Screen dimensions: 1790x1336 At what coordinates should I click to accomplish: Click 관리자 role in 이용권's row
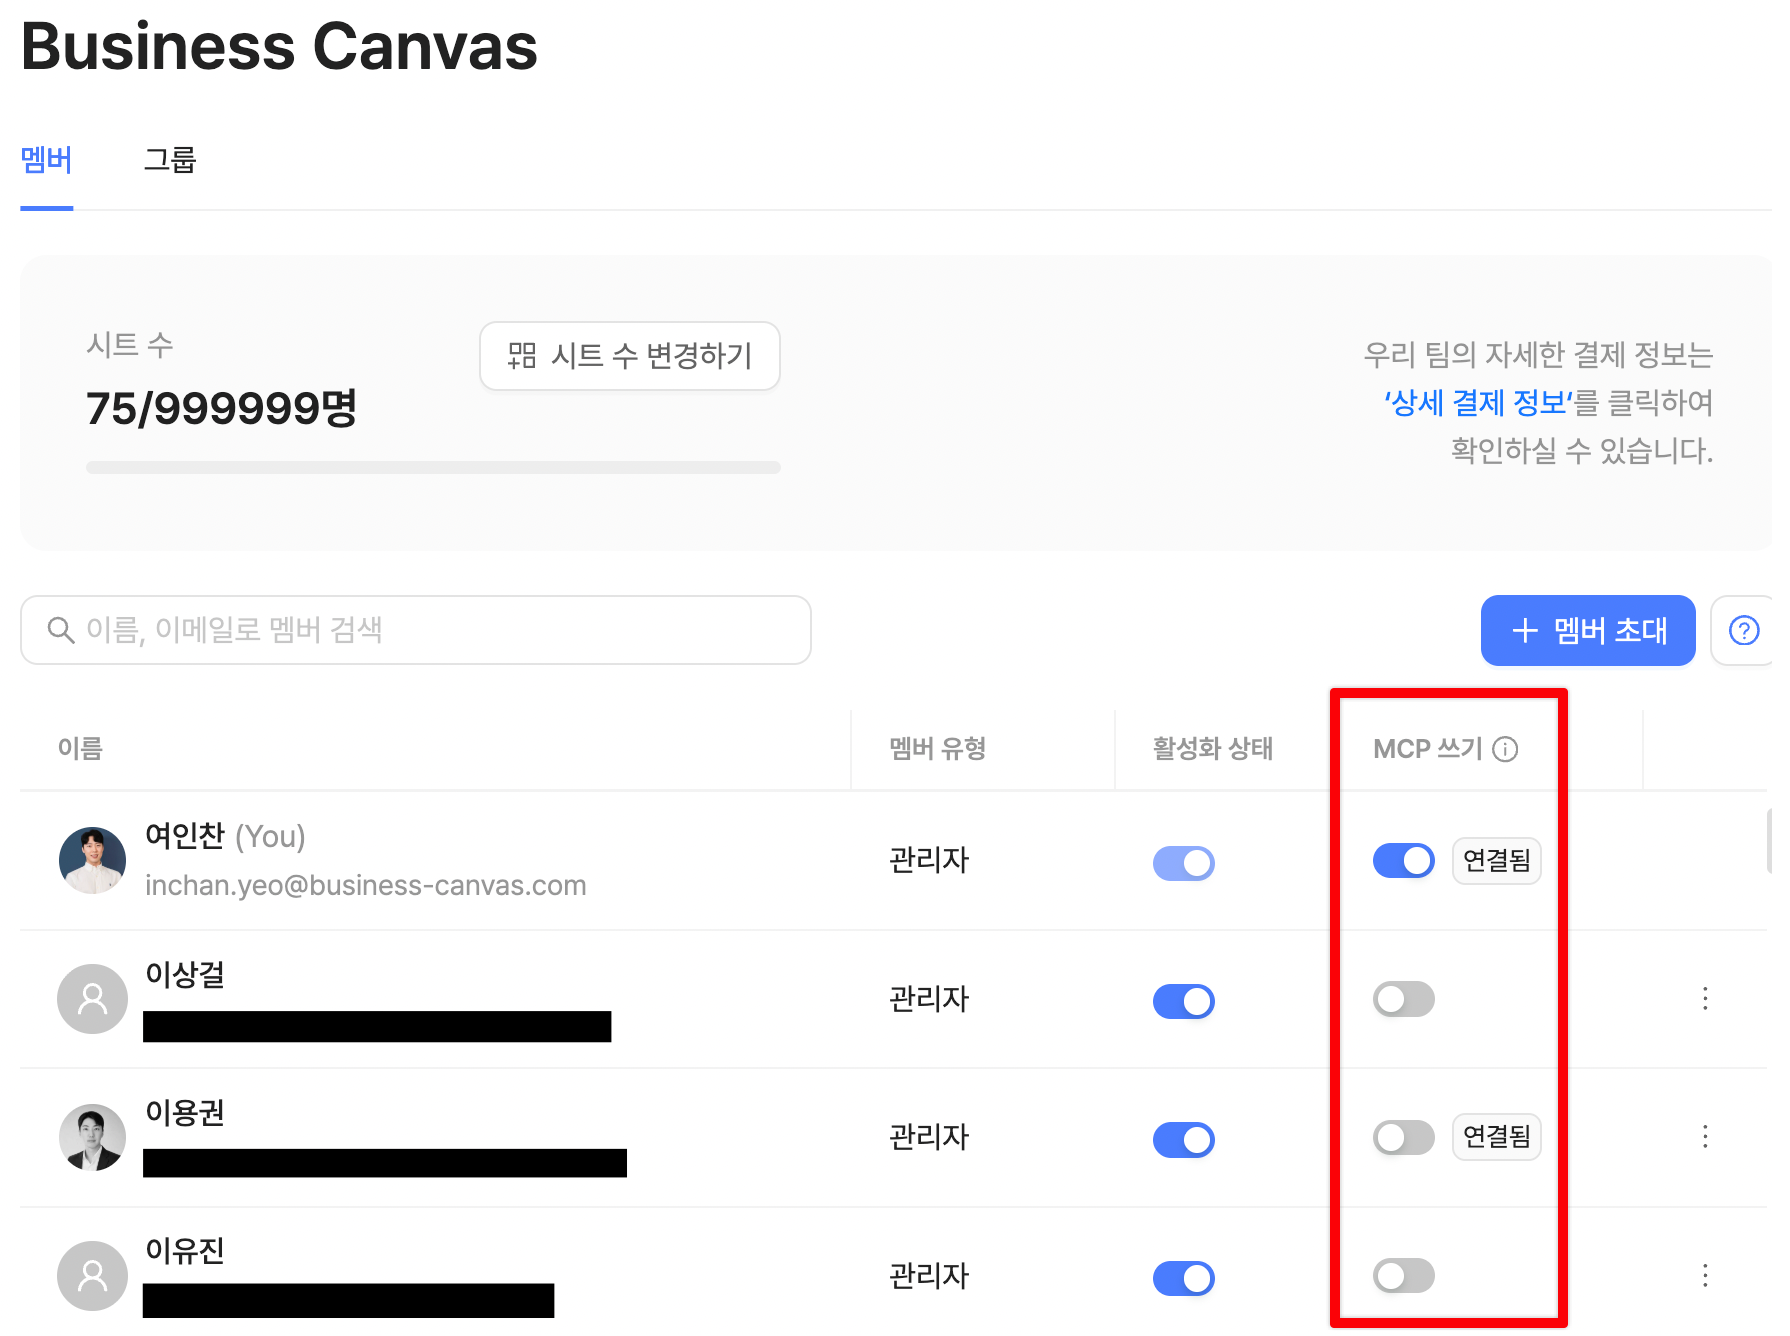pos(929,1137)
